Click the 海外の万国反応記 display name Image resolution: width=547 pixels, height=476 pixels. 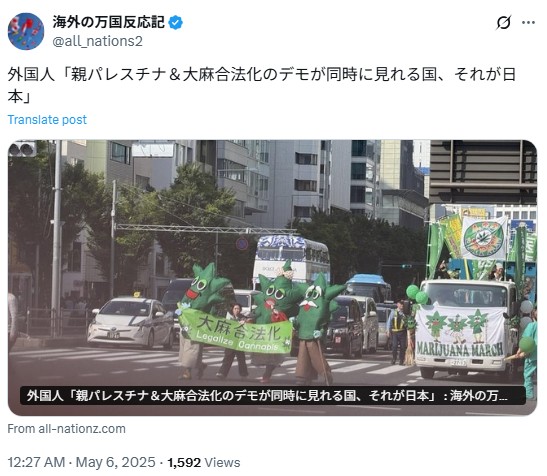108,22
